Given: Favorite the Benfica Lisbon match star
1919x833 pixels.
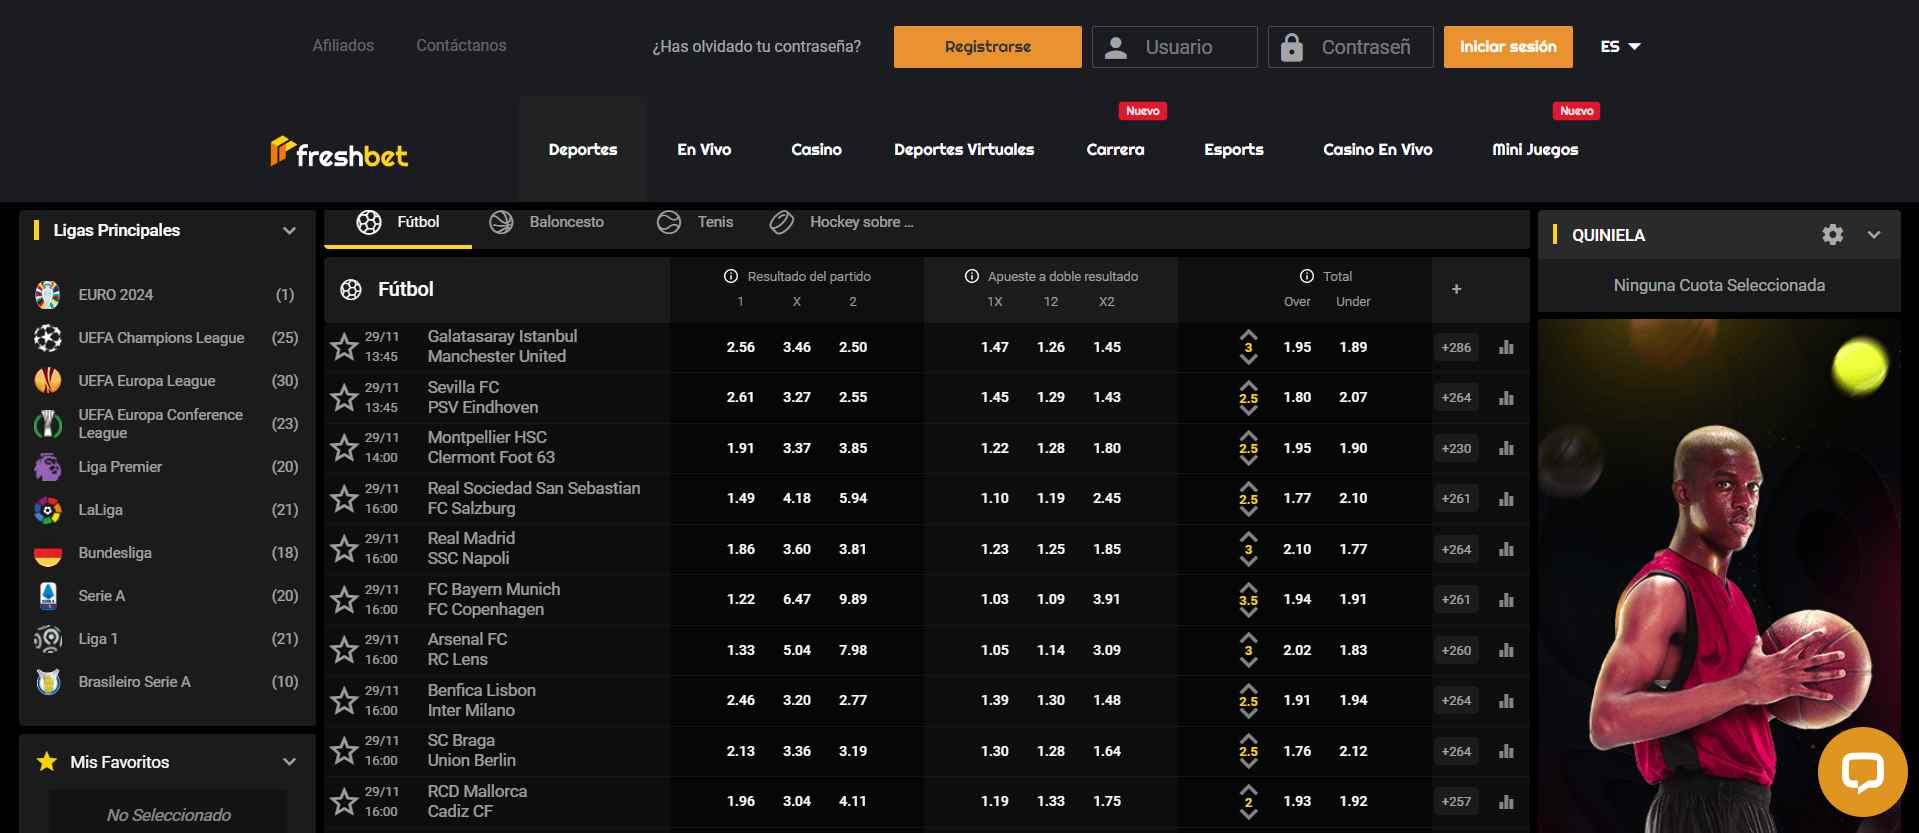Looking at the screenshot, I should pos(344,700).
